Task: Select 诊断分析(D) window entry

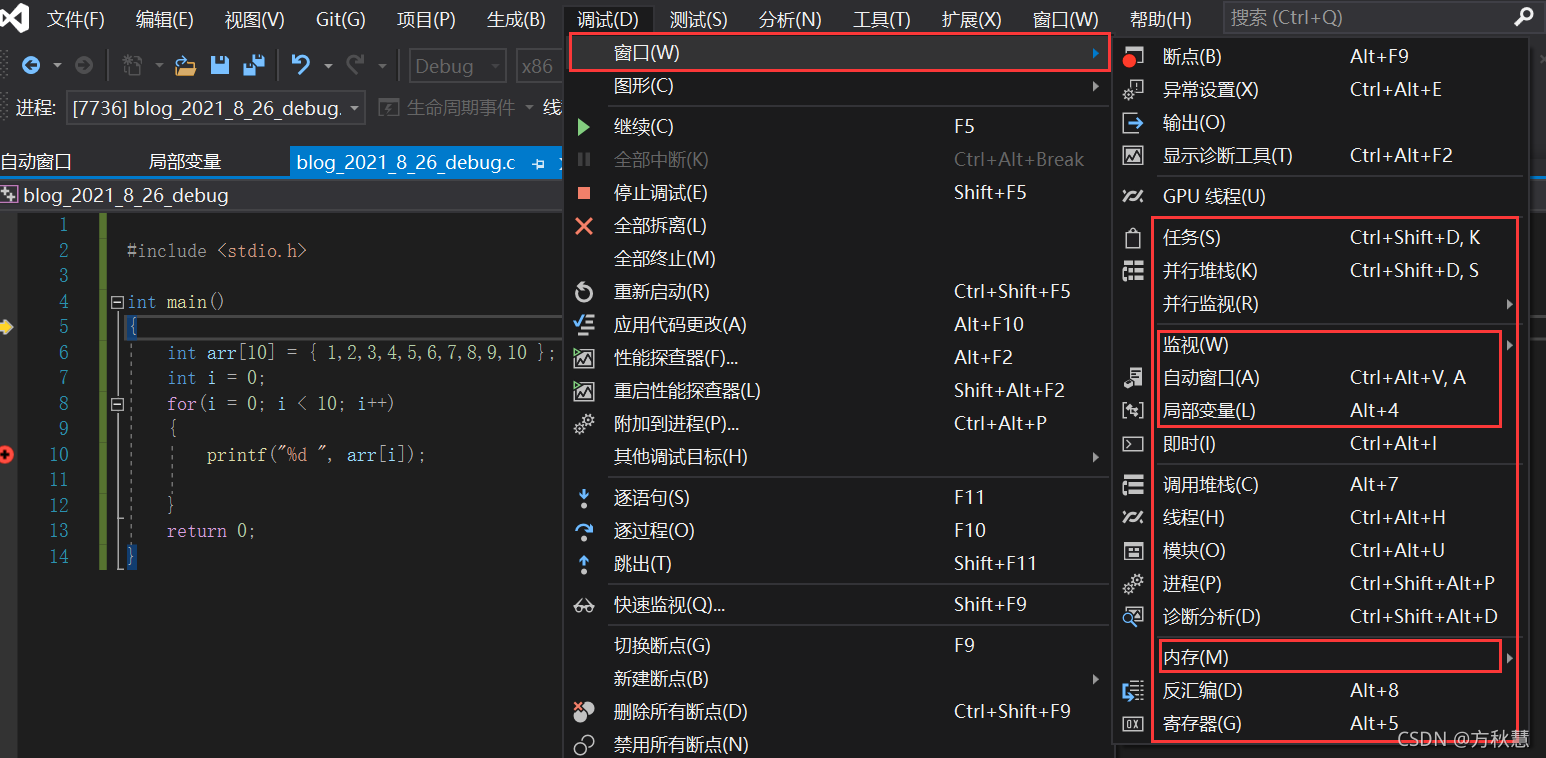Action: 1319,617
